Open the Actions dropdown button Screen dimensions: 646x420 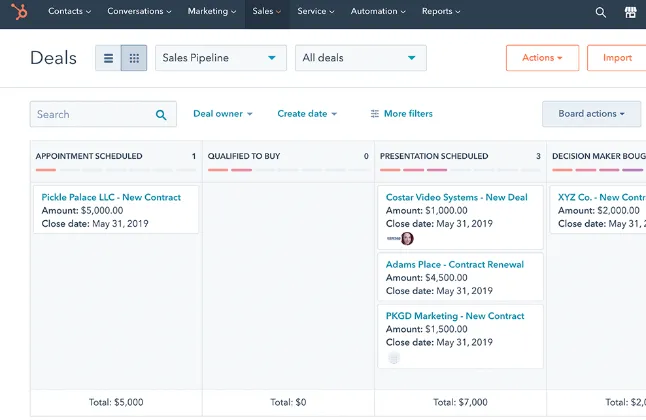pyautogui.click(x=543, y=58)
